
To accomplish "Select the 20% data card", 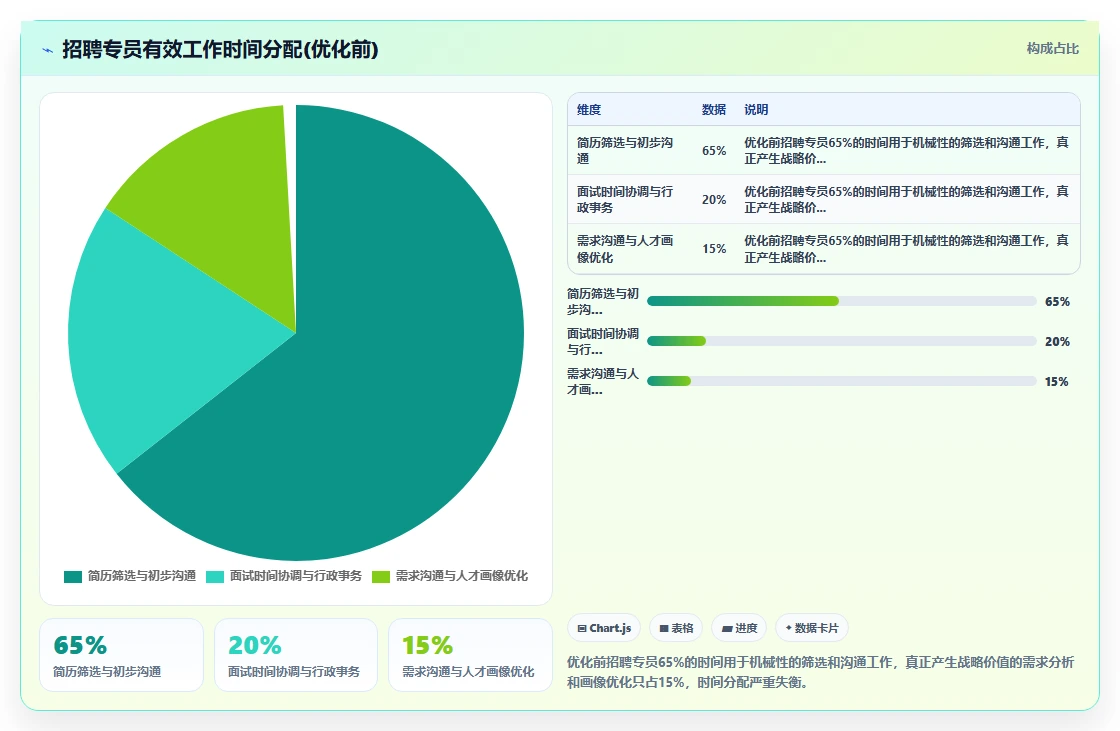I will pyautogui.click(x=296, y=655).
